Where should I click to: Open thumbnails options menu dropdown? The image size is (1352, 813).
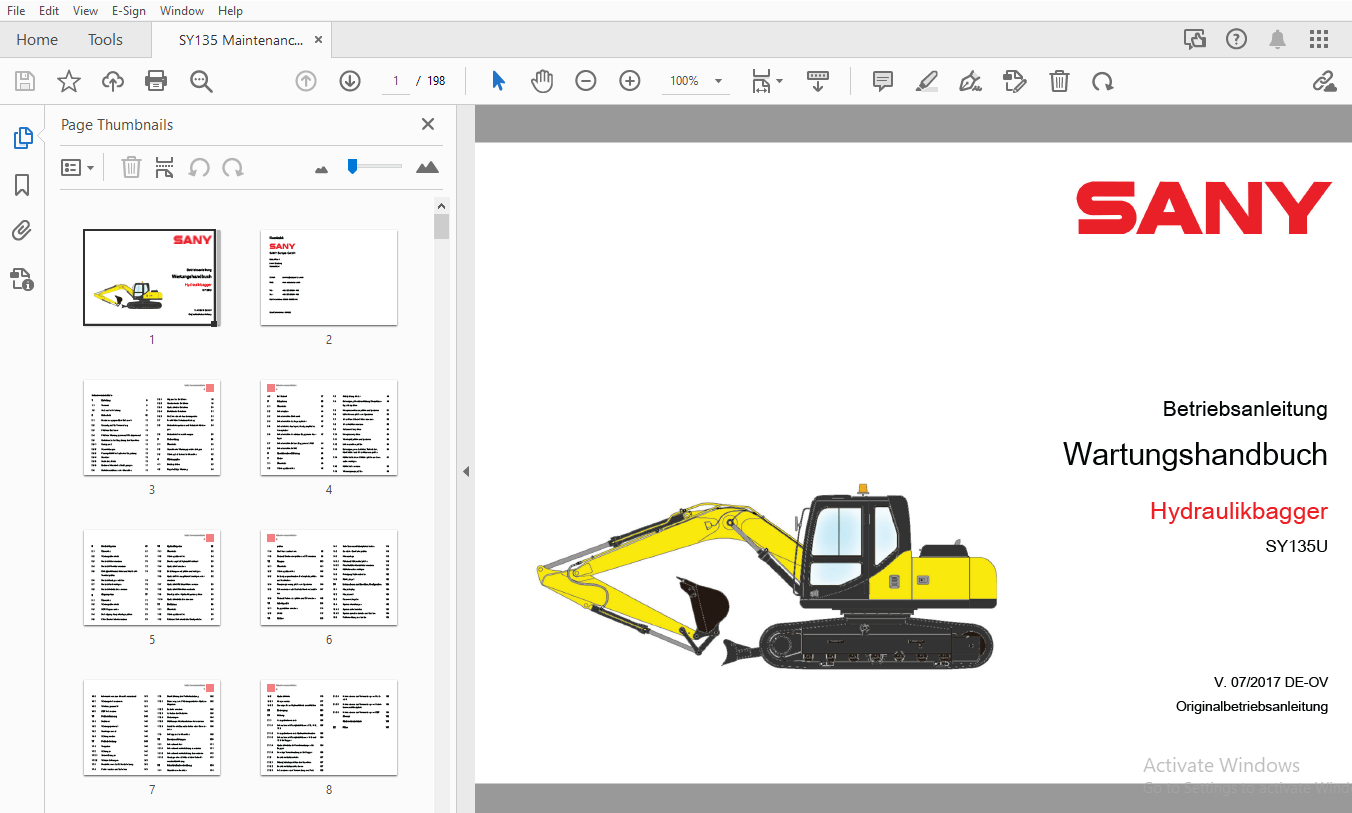pyautogui.click(x=77, y=167)
